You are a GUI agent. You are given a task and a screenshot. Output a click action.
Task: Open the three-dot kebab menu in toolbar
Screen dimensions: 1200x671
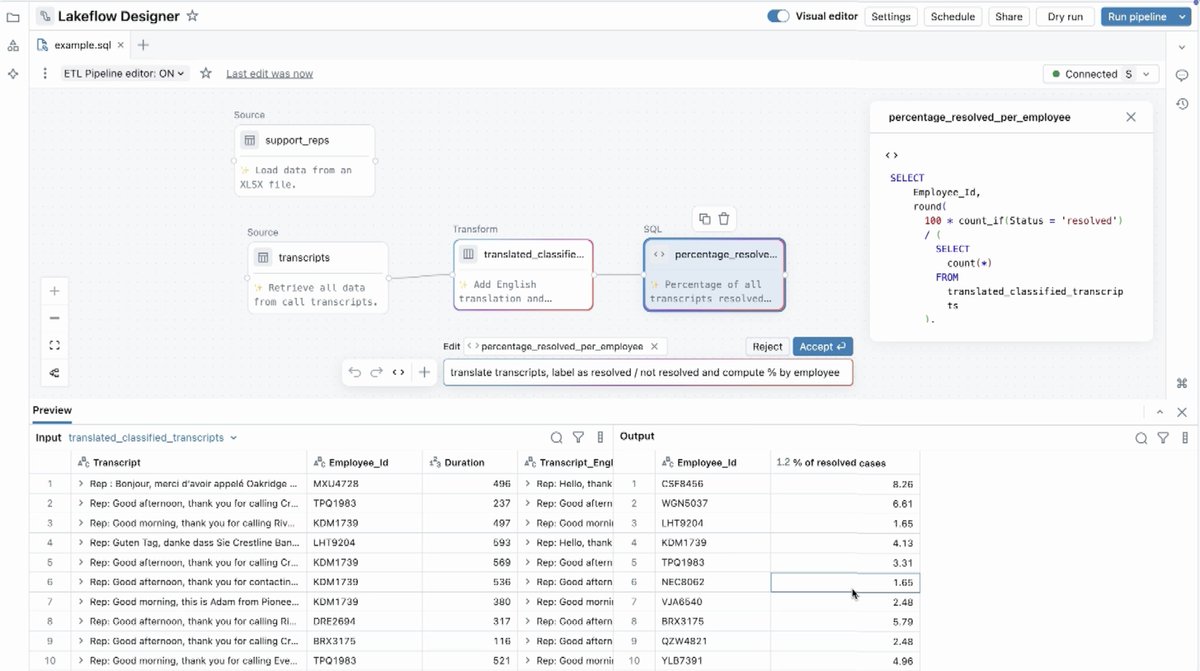(45, 73)
